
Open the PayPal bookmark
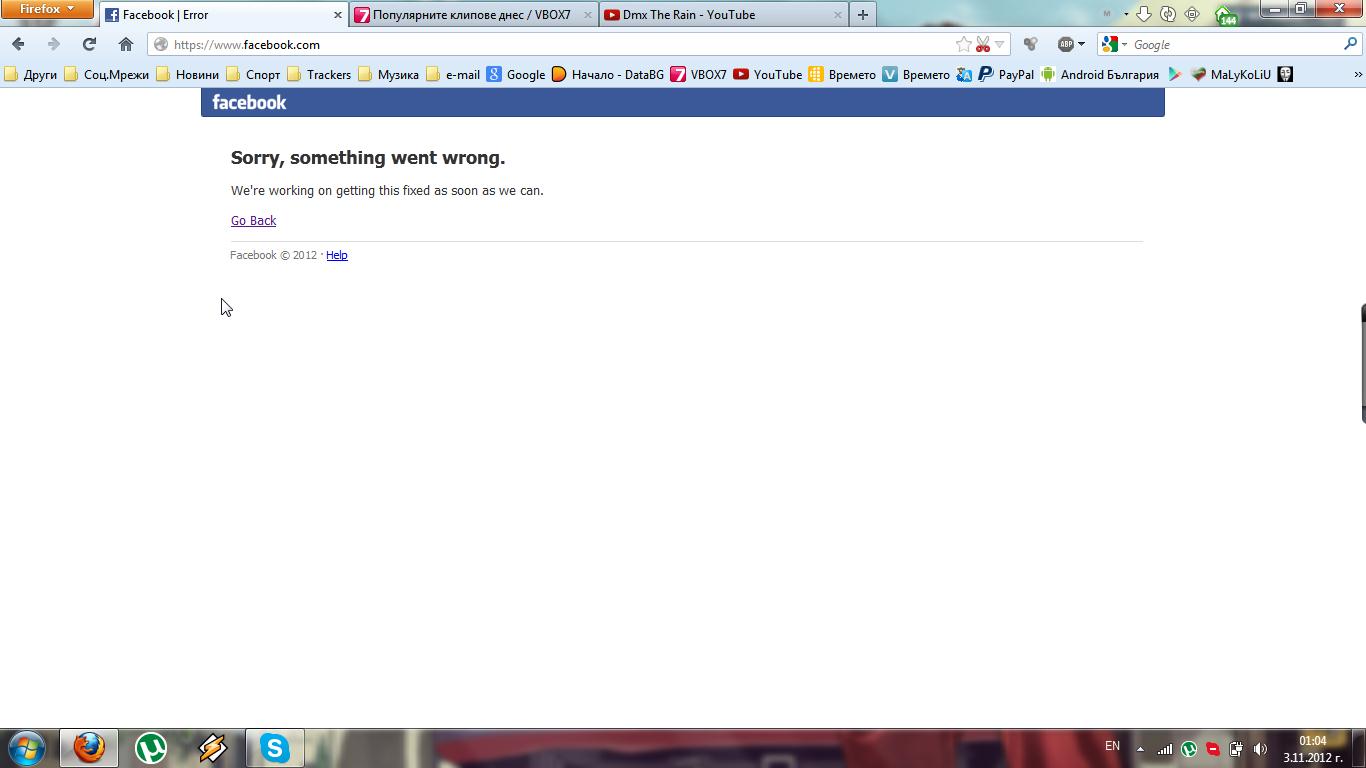click(1006, 74)
